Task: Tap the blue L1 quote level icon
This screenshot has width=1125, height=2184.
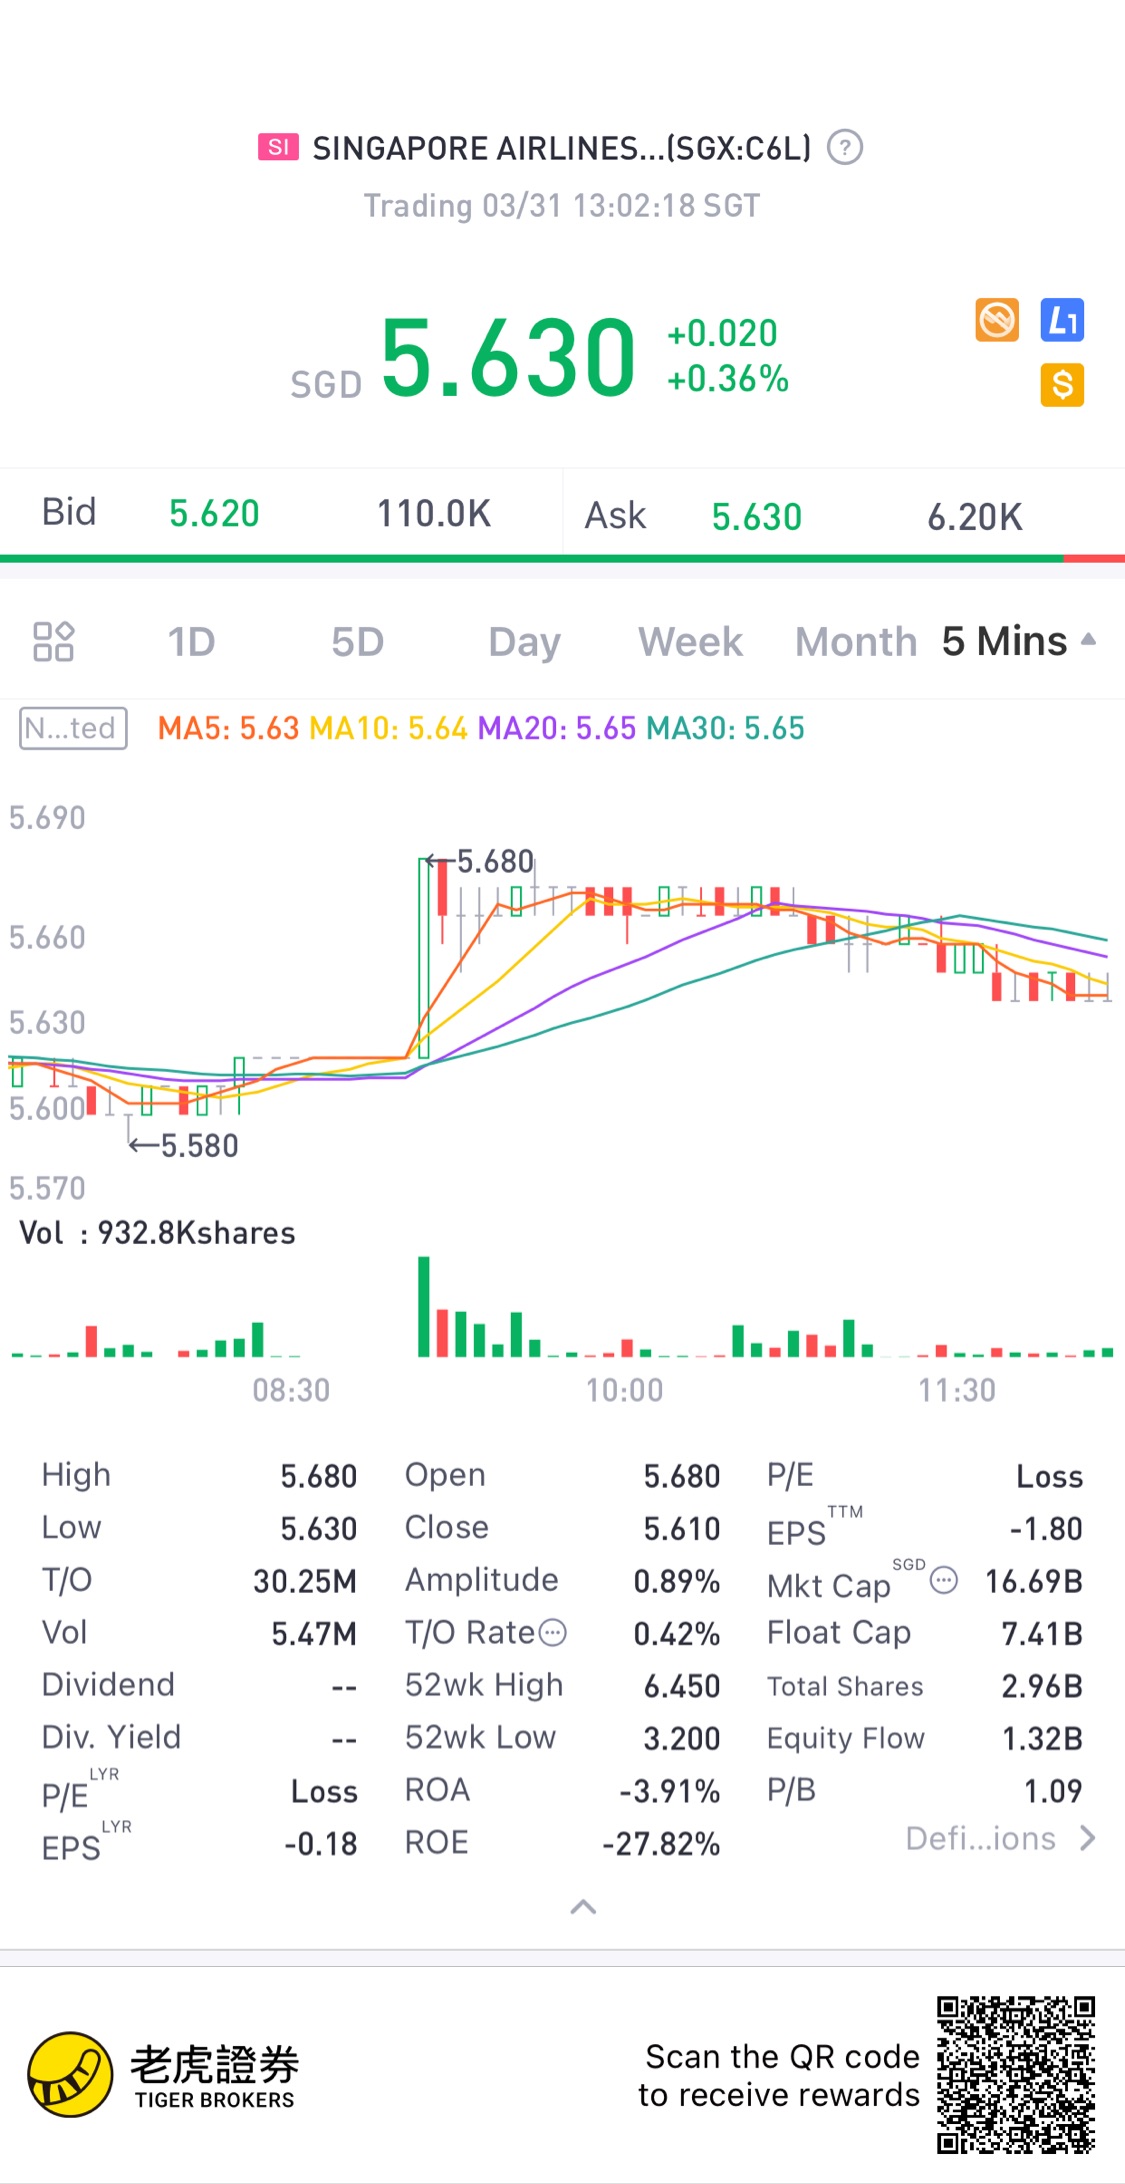Action: click(x=1062, y=320)
